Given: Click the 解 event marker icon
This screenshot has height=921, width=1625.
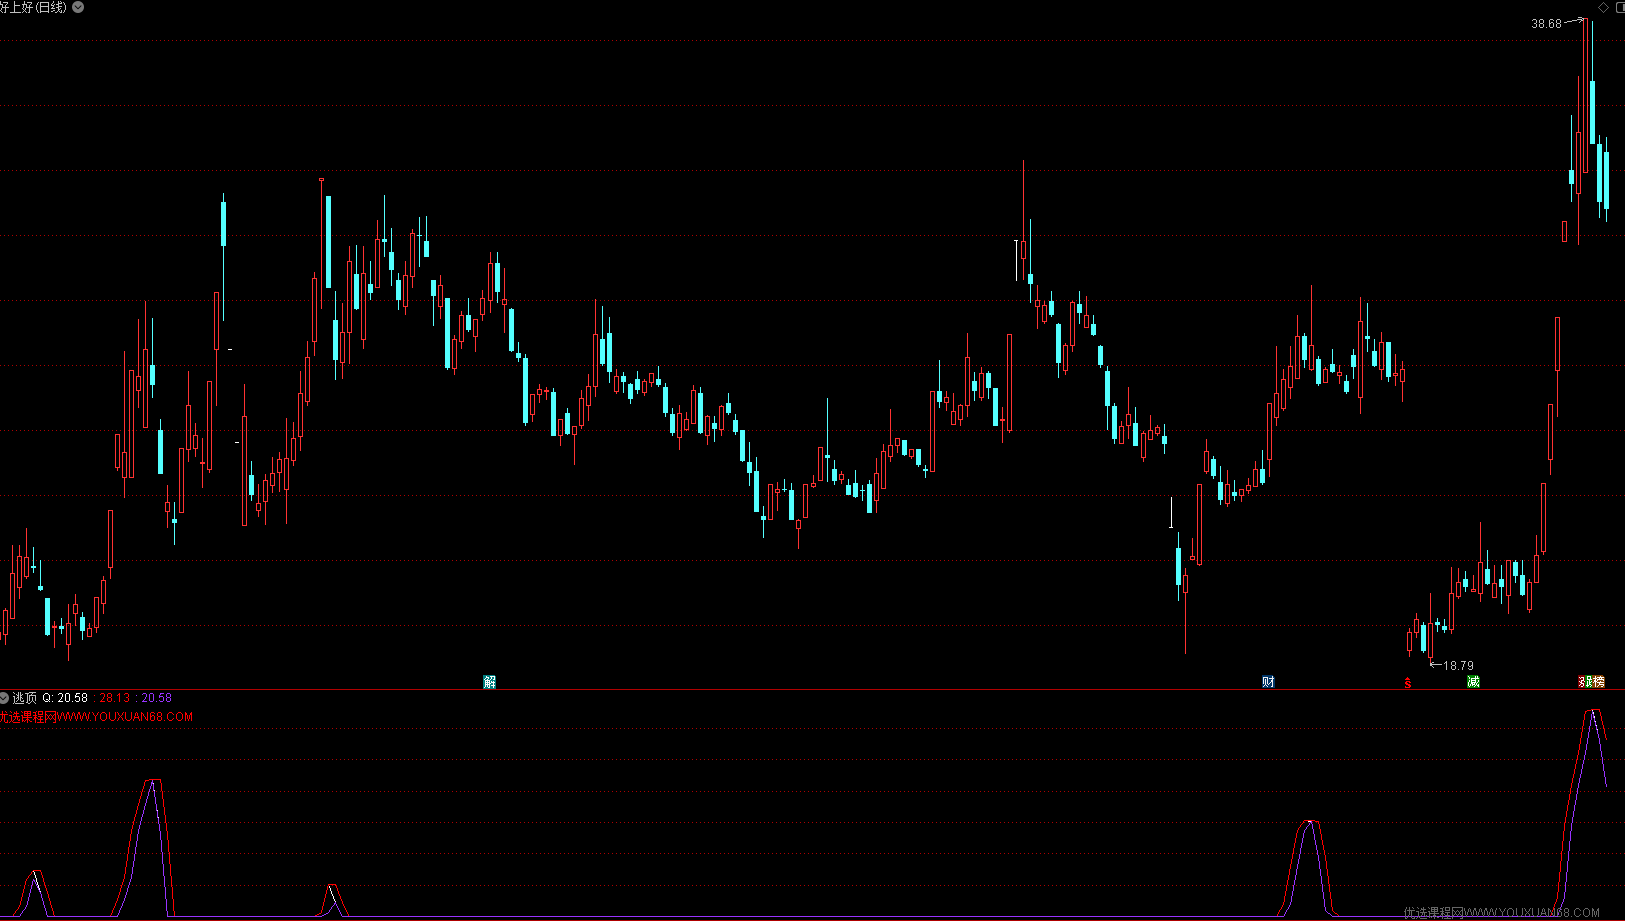Looking at the screenshot, I should pos(489,682).
